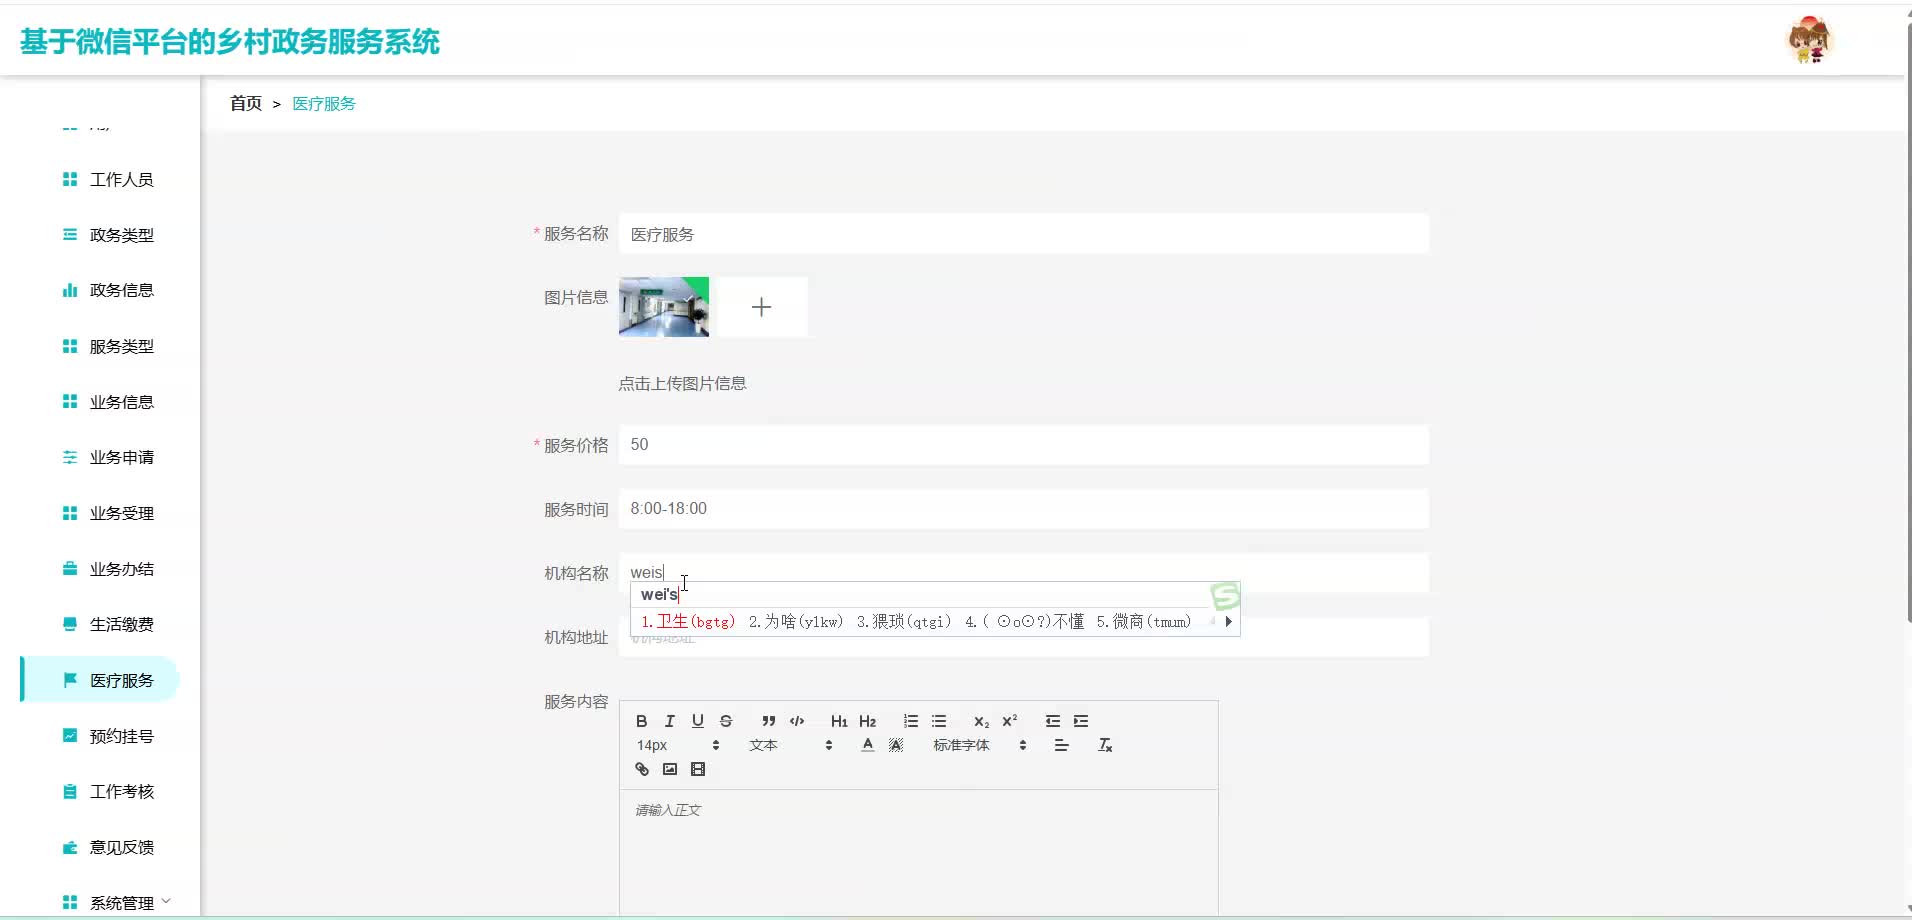Open the 标准字体 font family dropdown

[x=980, y=745]
